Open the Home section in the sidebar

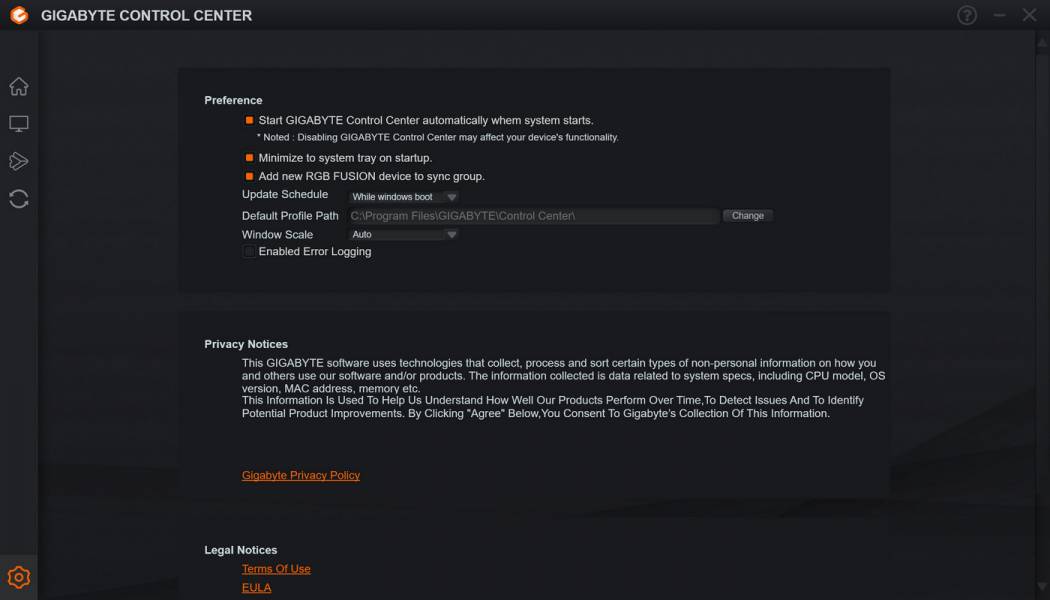point(18,86)
